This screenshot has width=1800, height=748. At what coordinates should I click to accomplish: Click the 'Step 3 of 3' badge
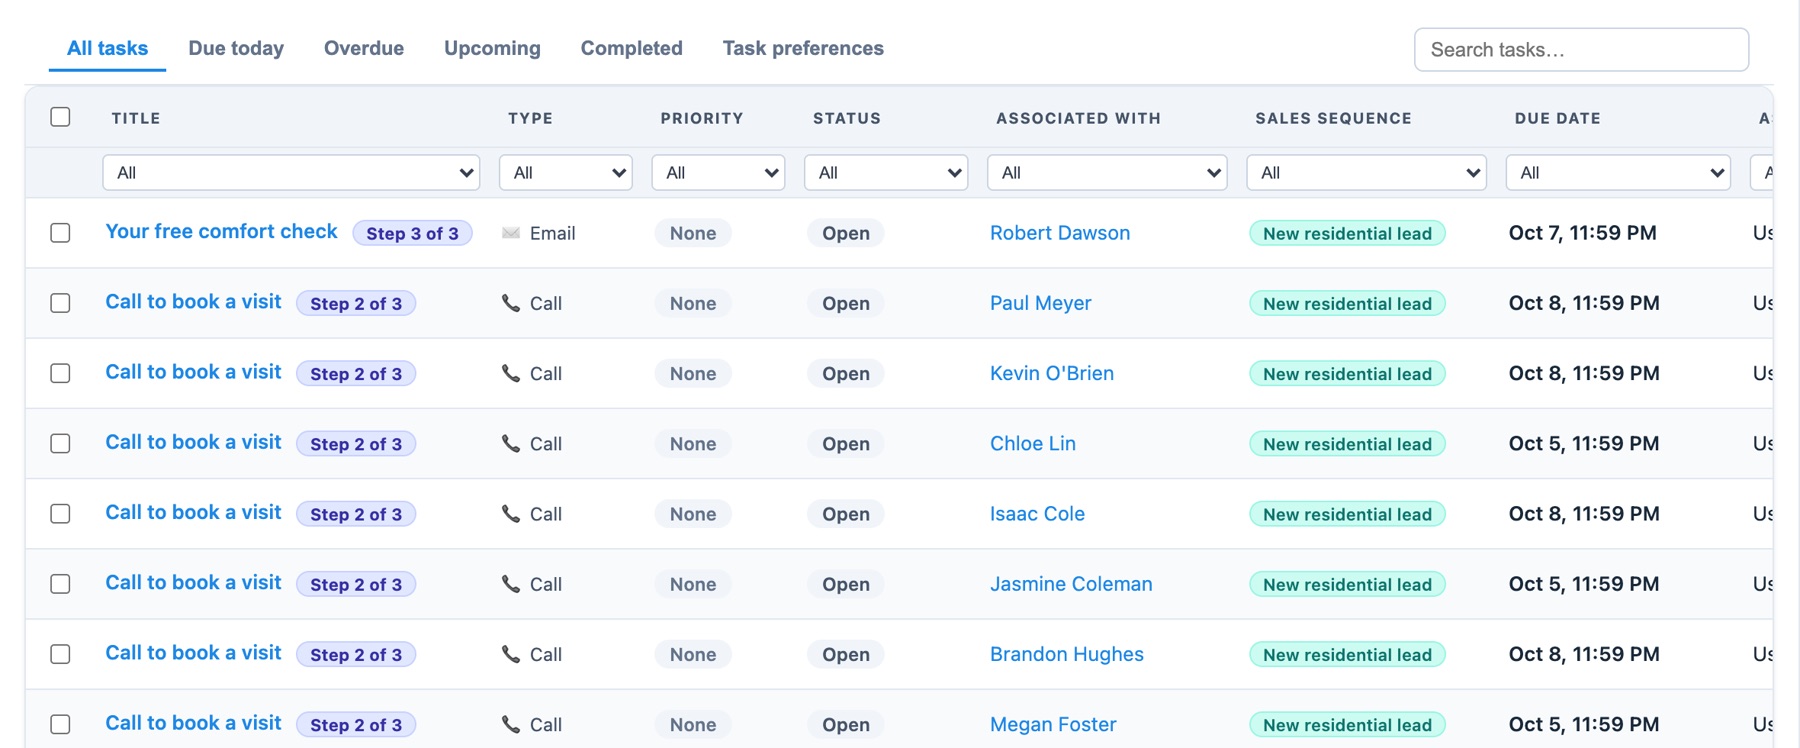pyautogui.click(x=412, y=233)
